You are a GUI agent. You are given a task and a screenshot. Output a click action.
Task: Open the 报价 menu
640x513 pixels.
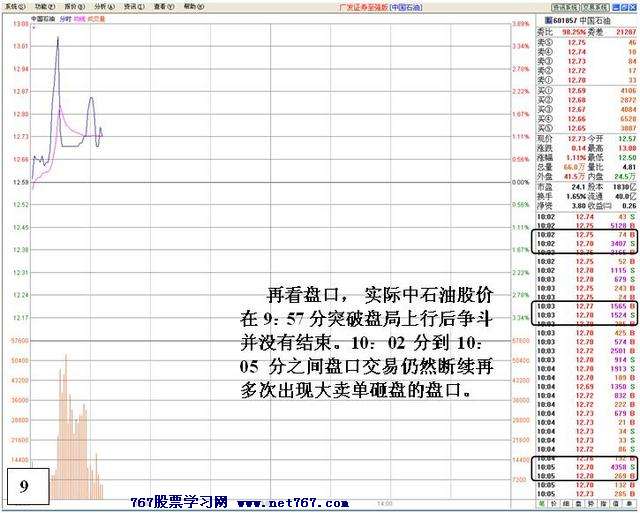point(75,7)
